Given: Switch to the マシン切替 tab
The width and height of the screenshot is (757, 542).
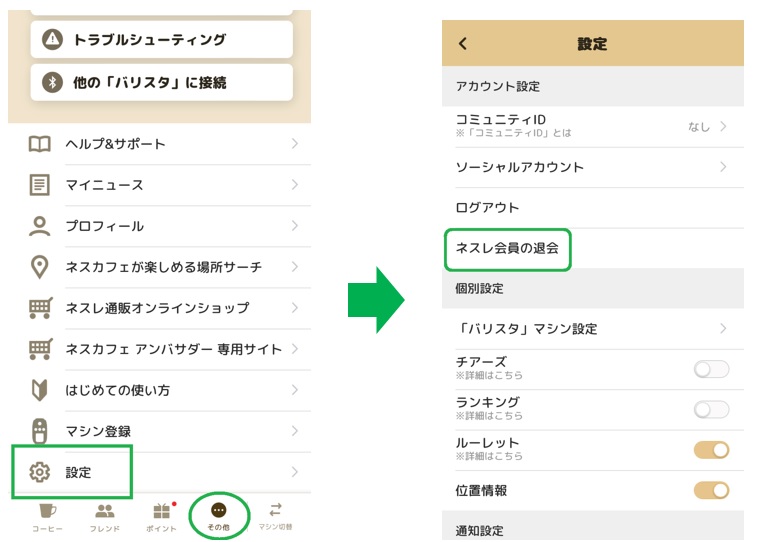Looking at the screenshot, I should point(275,517).
